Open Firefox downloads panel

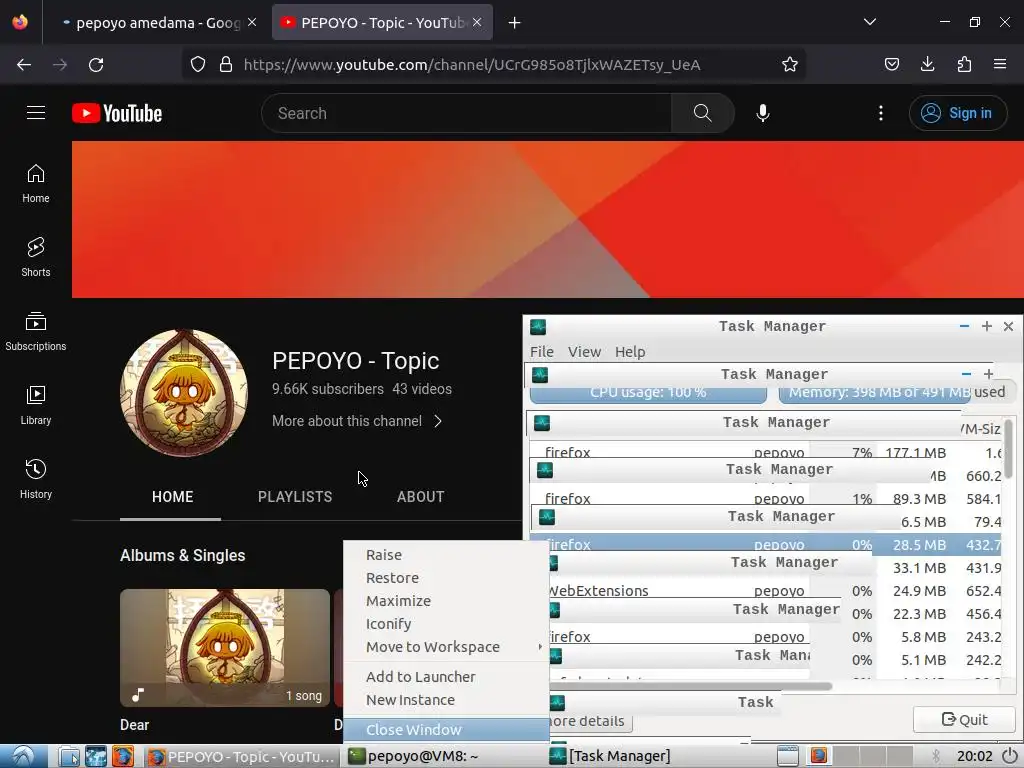(x=927, y=64)
